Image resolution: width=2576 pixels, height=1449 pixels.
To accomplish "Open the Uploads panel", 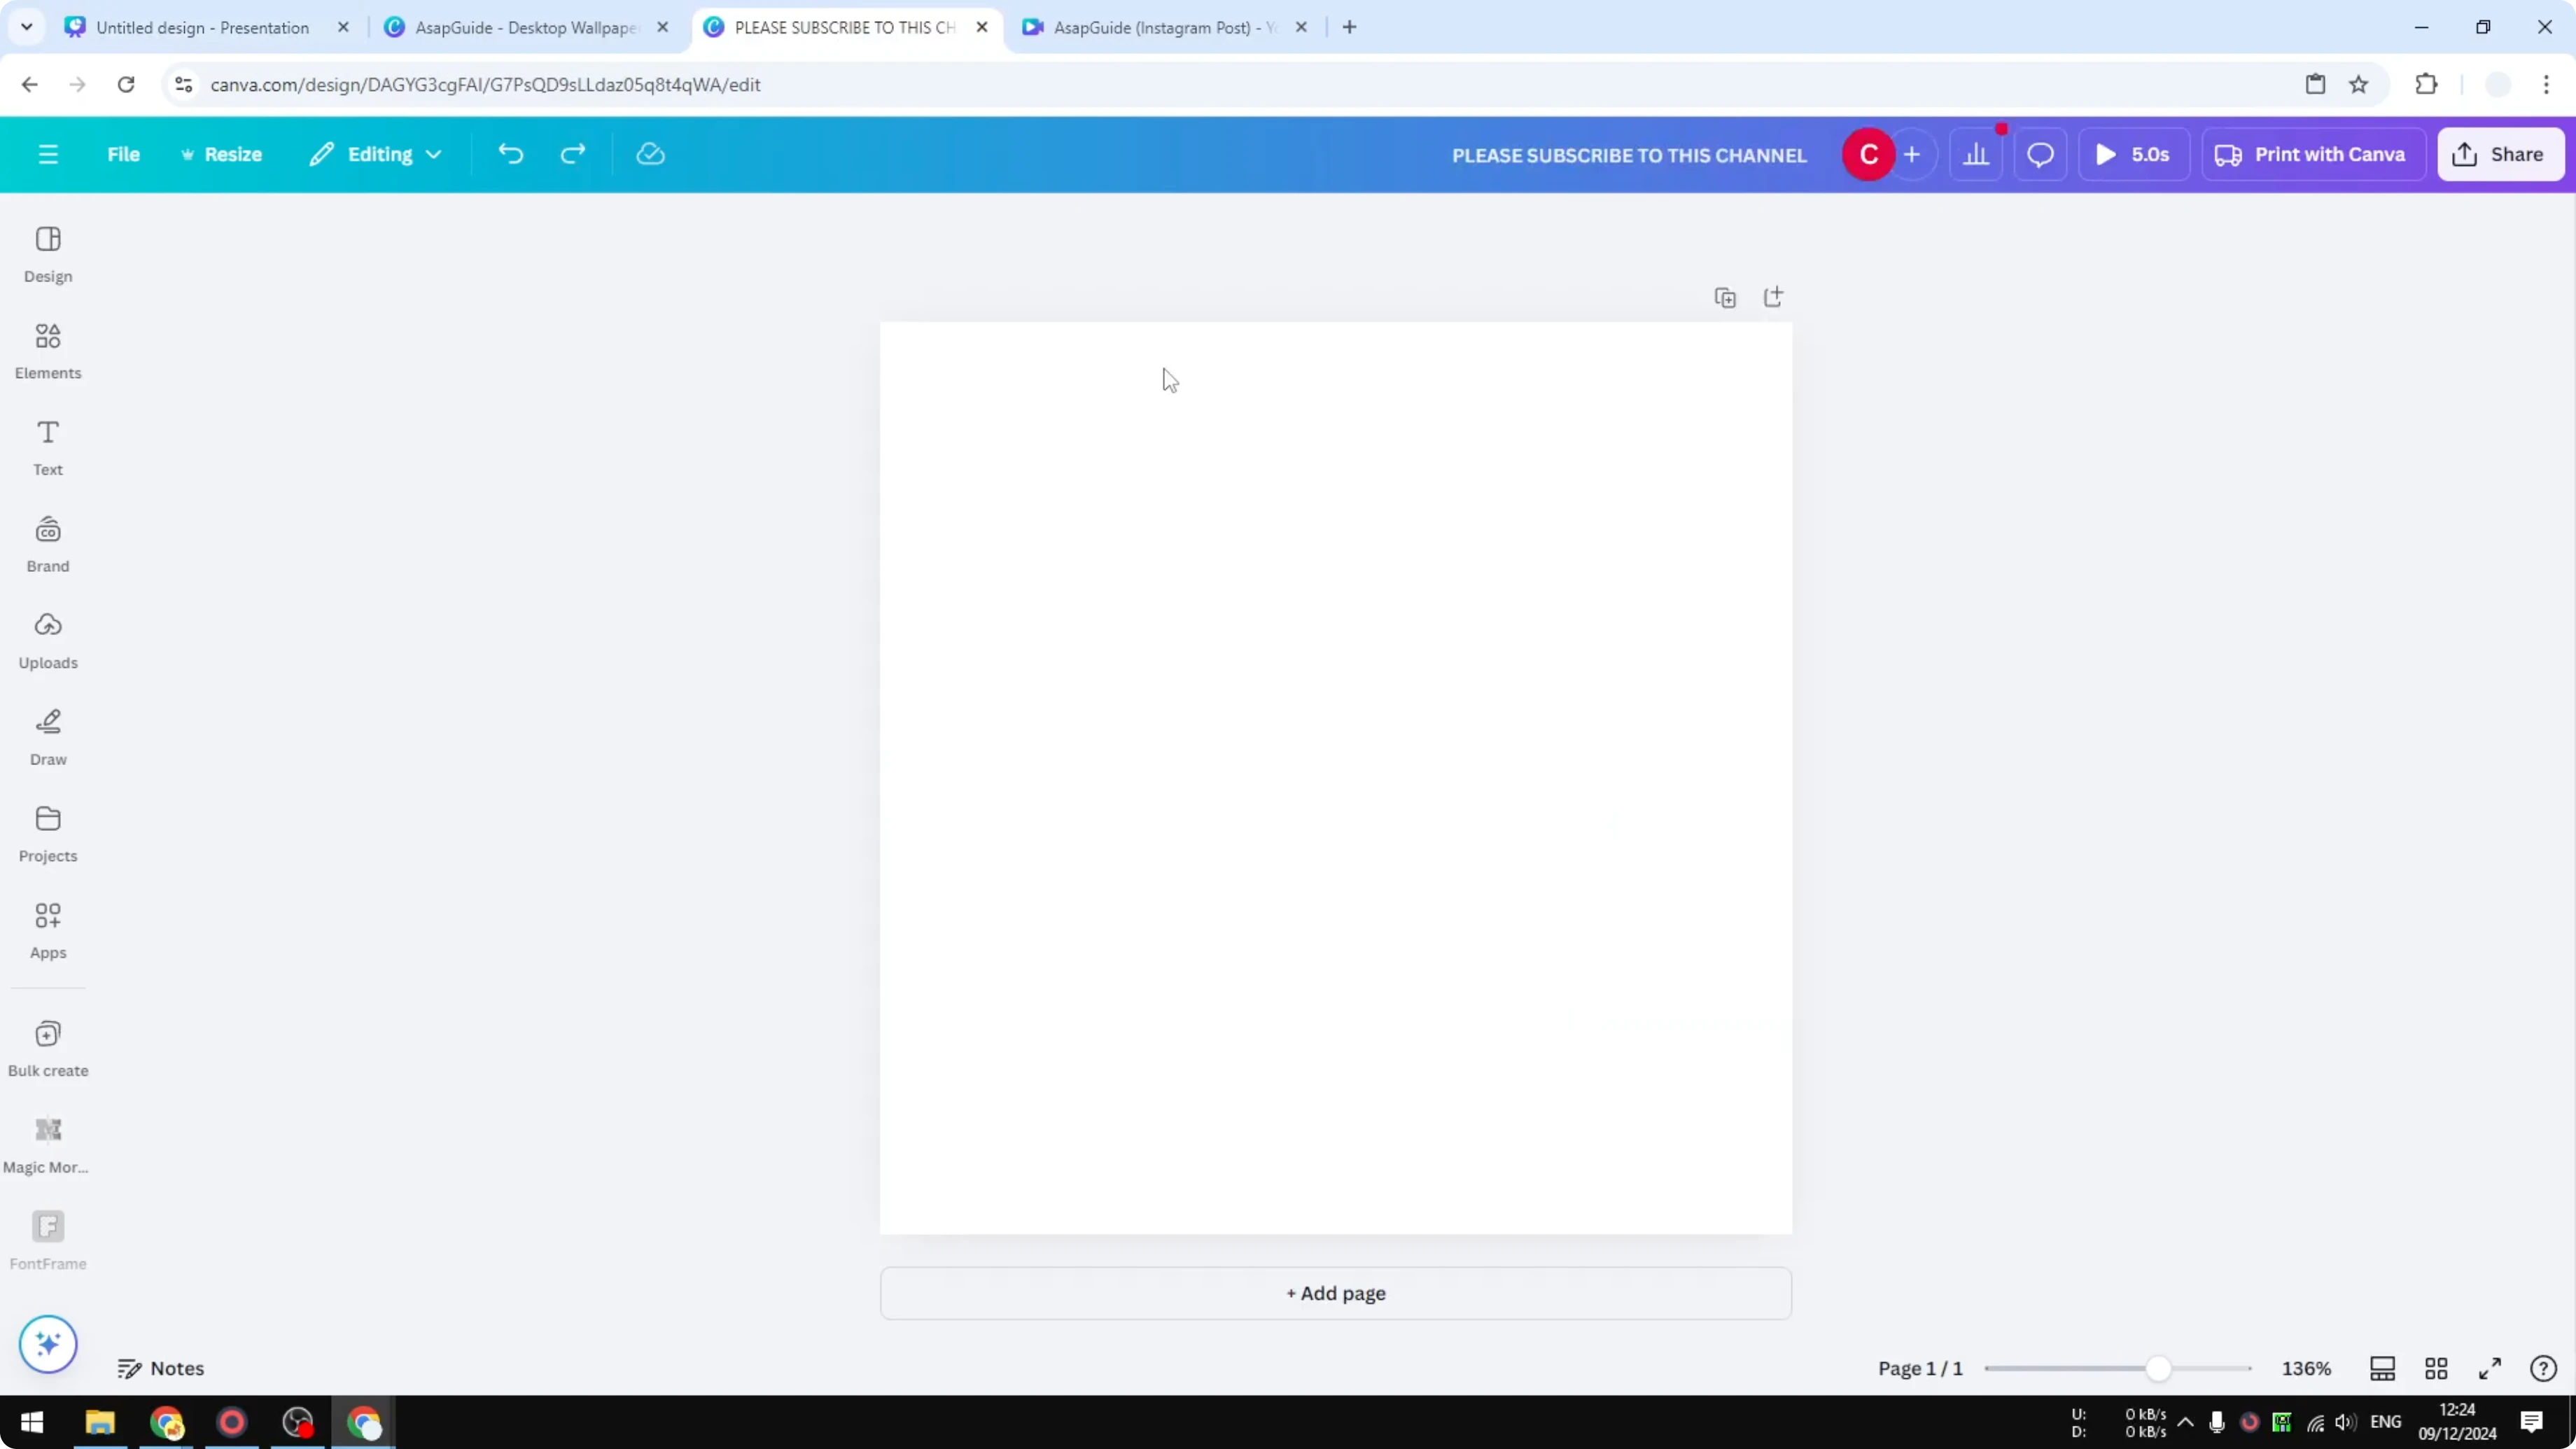I will click(x=48, y=640).
